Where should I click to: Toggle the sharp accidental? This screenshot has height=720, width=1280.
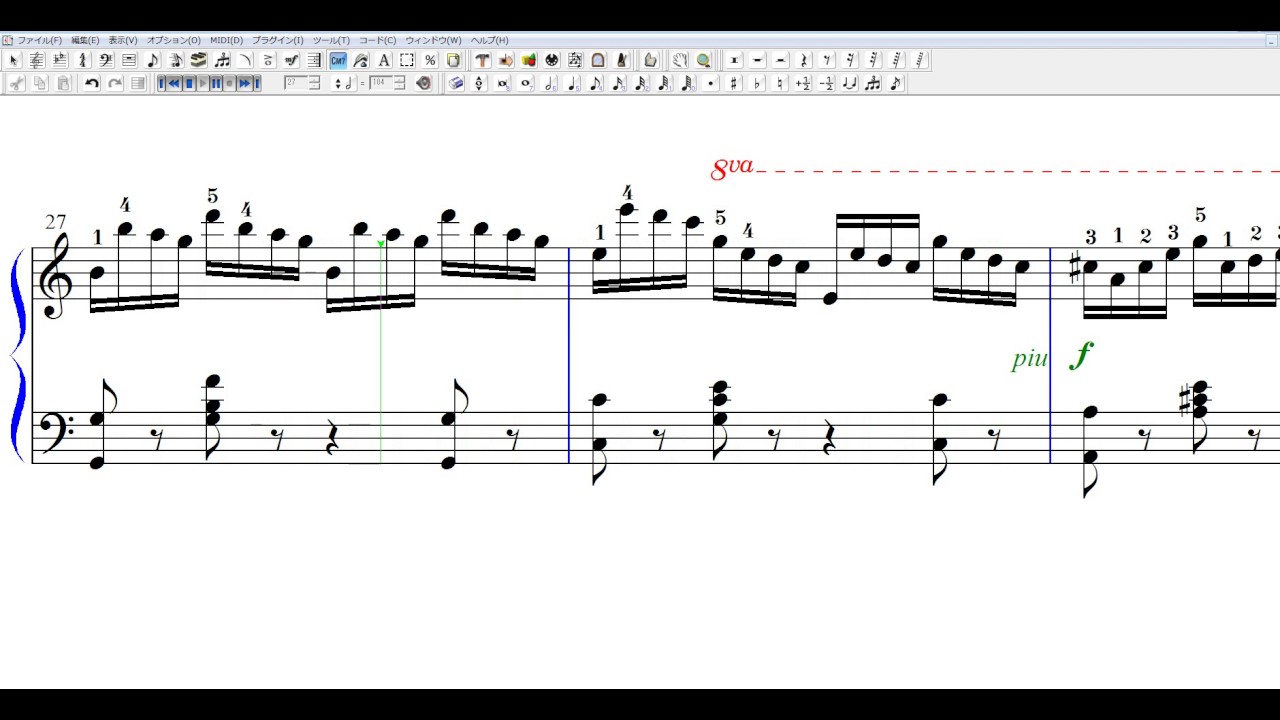coord(734,83)
